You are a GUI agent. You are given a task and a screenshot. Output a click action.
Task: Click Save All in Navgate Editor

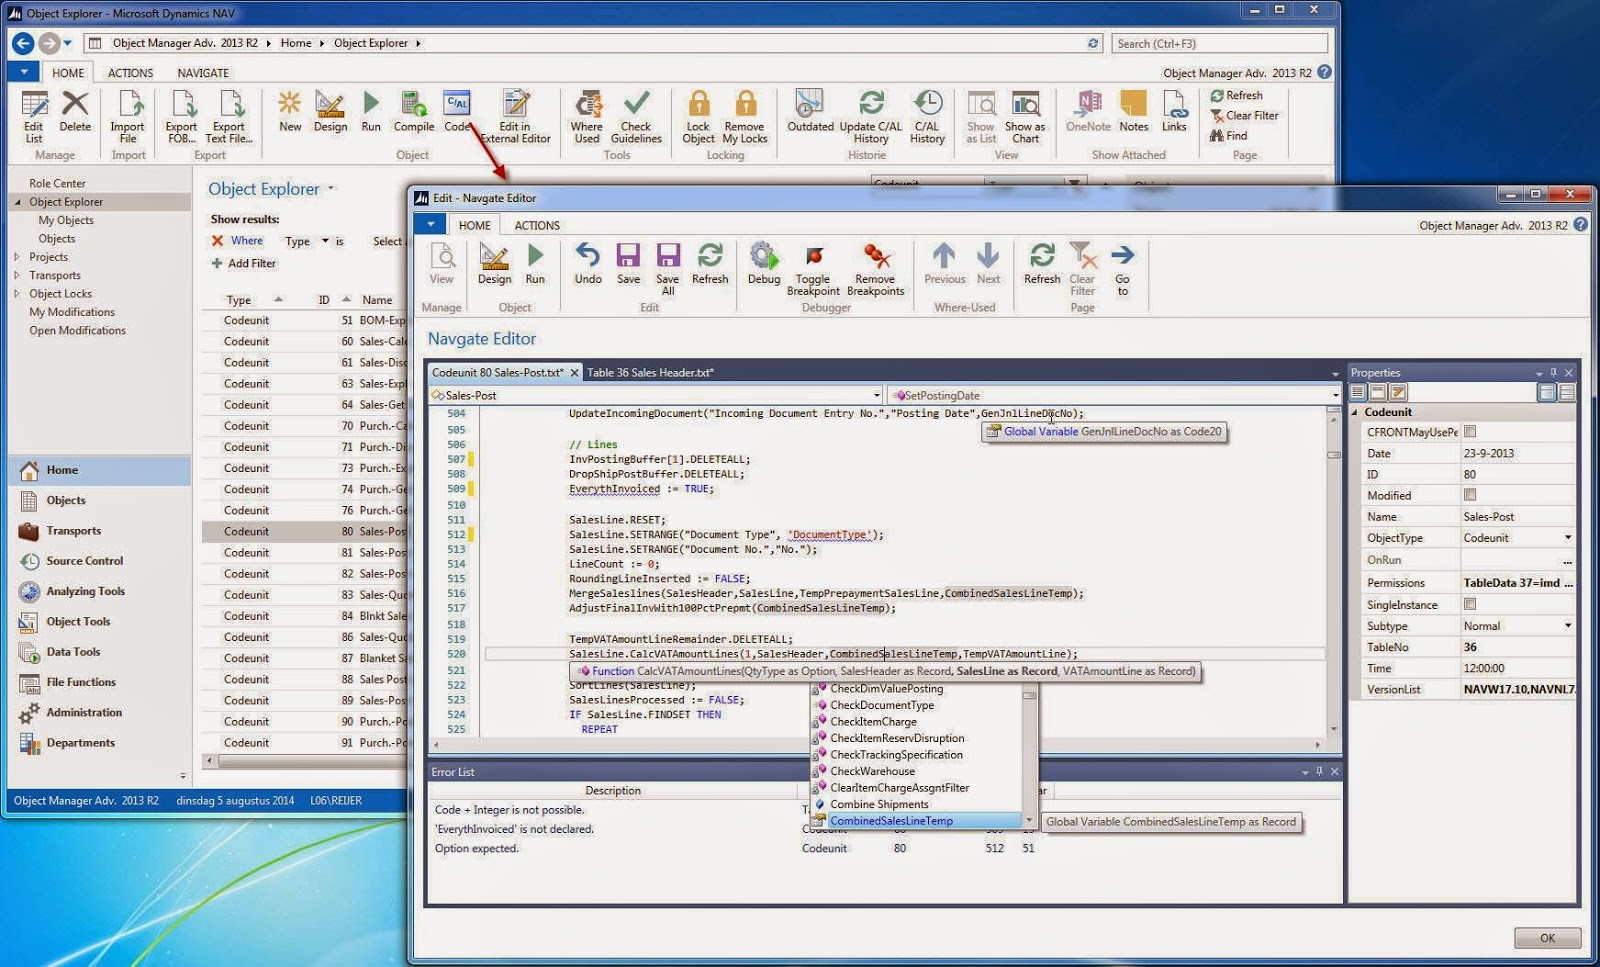coord(668,270)
